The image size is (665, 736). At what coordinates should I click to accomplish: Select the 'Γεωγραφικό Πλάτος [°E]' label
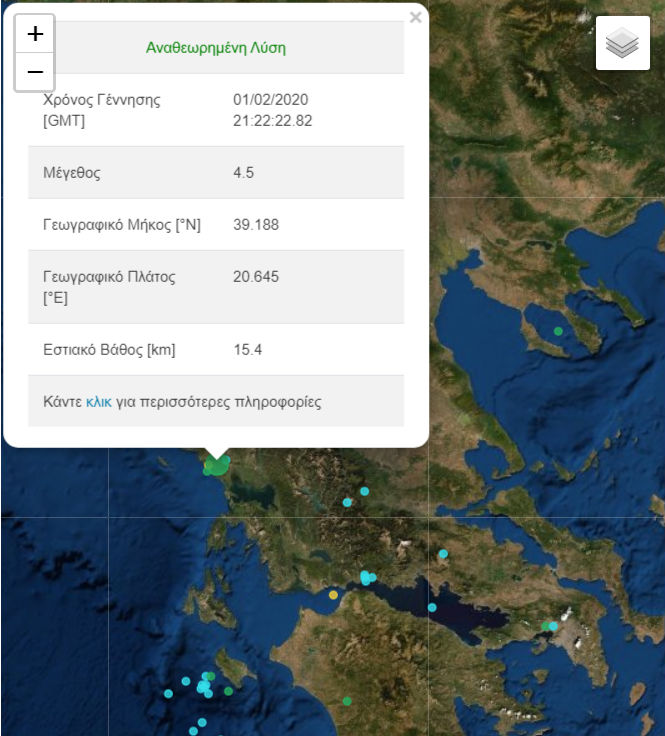109,287
